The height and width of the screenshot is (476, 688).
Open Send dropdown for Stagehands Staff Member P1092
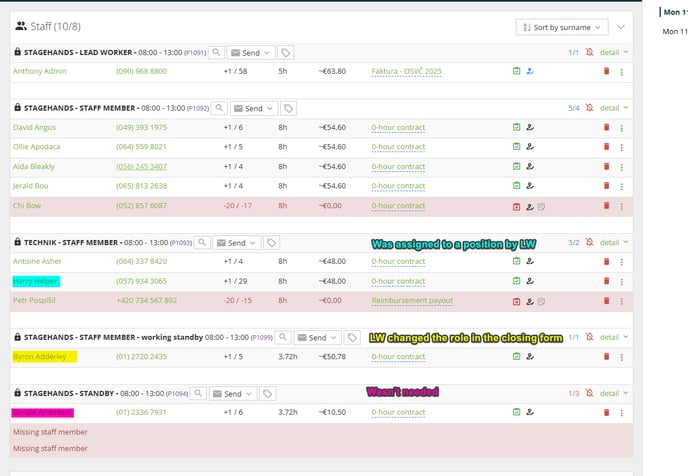click(254, 108)
